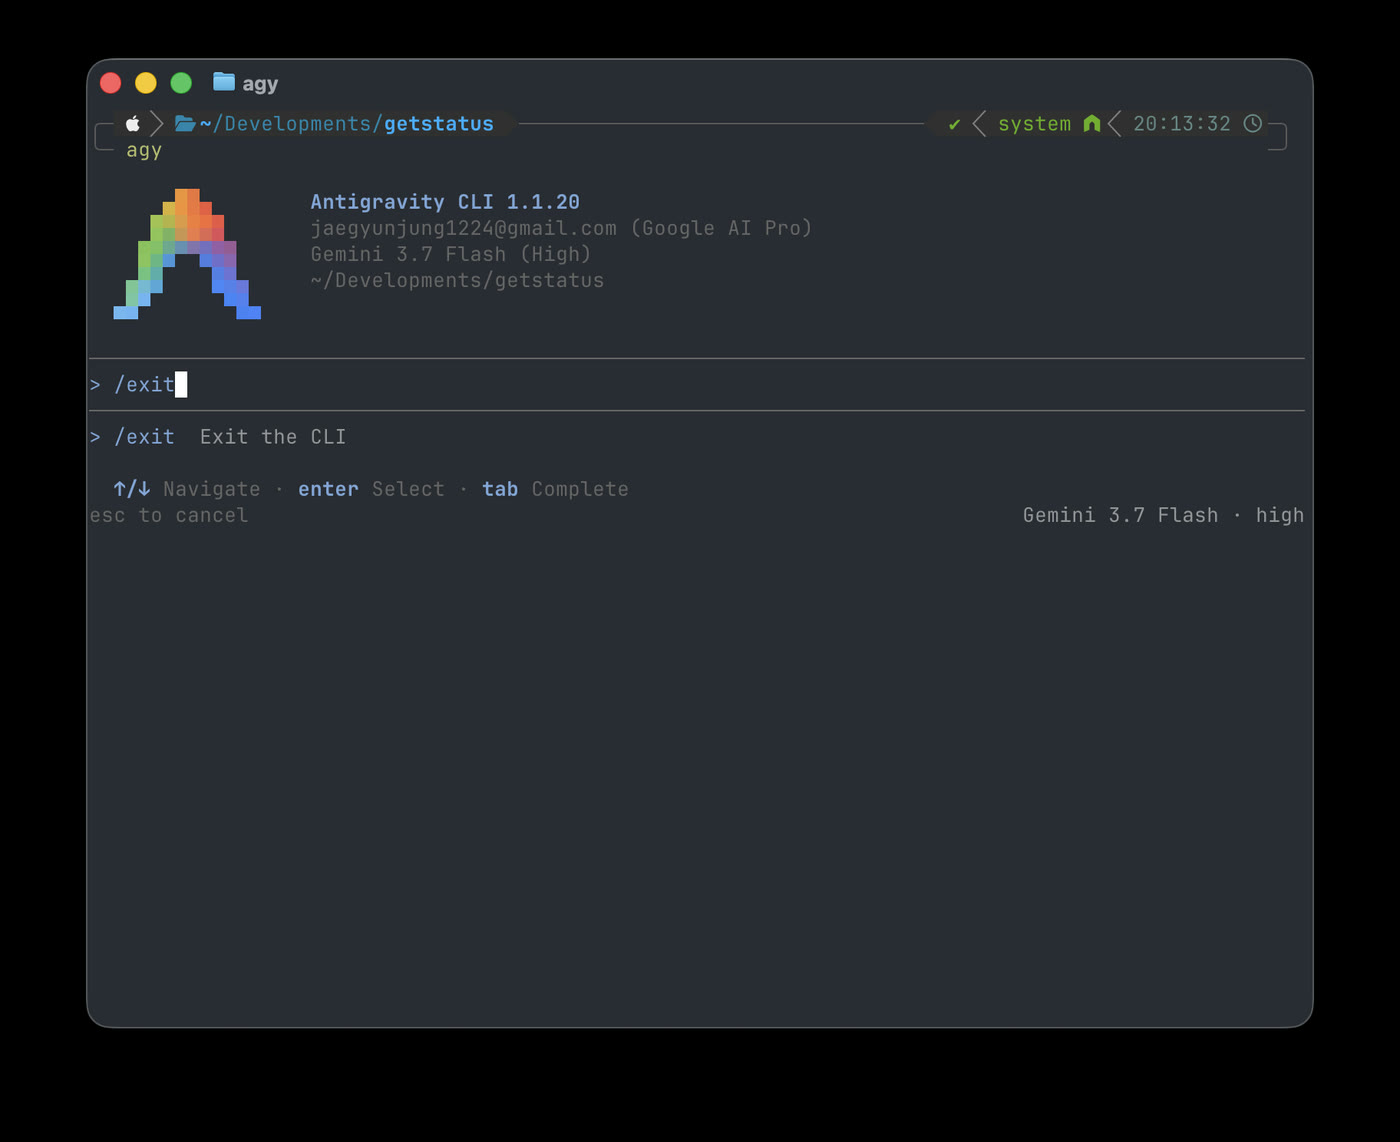The image size is (1400, 1142).
Task: Click the Apple logo in the prompt
Action: 132,123
